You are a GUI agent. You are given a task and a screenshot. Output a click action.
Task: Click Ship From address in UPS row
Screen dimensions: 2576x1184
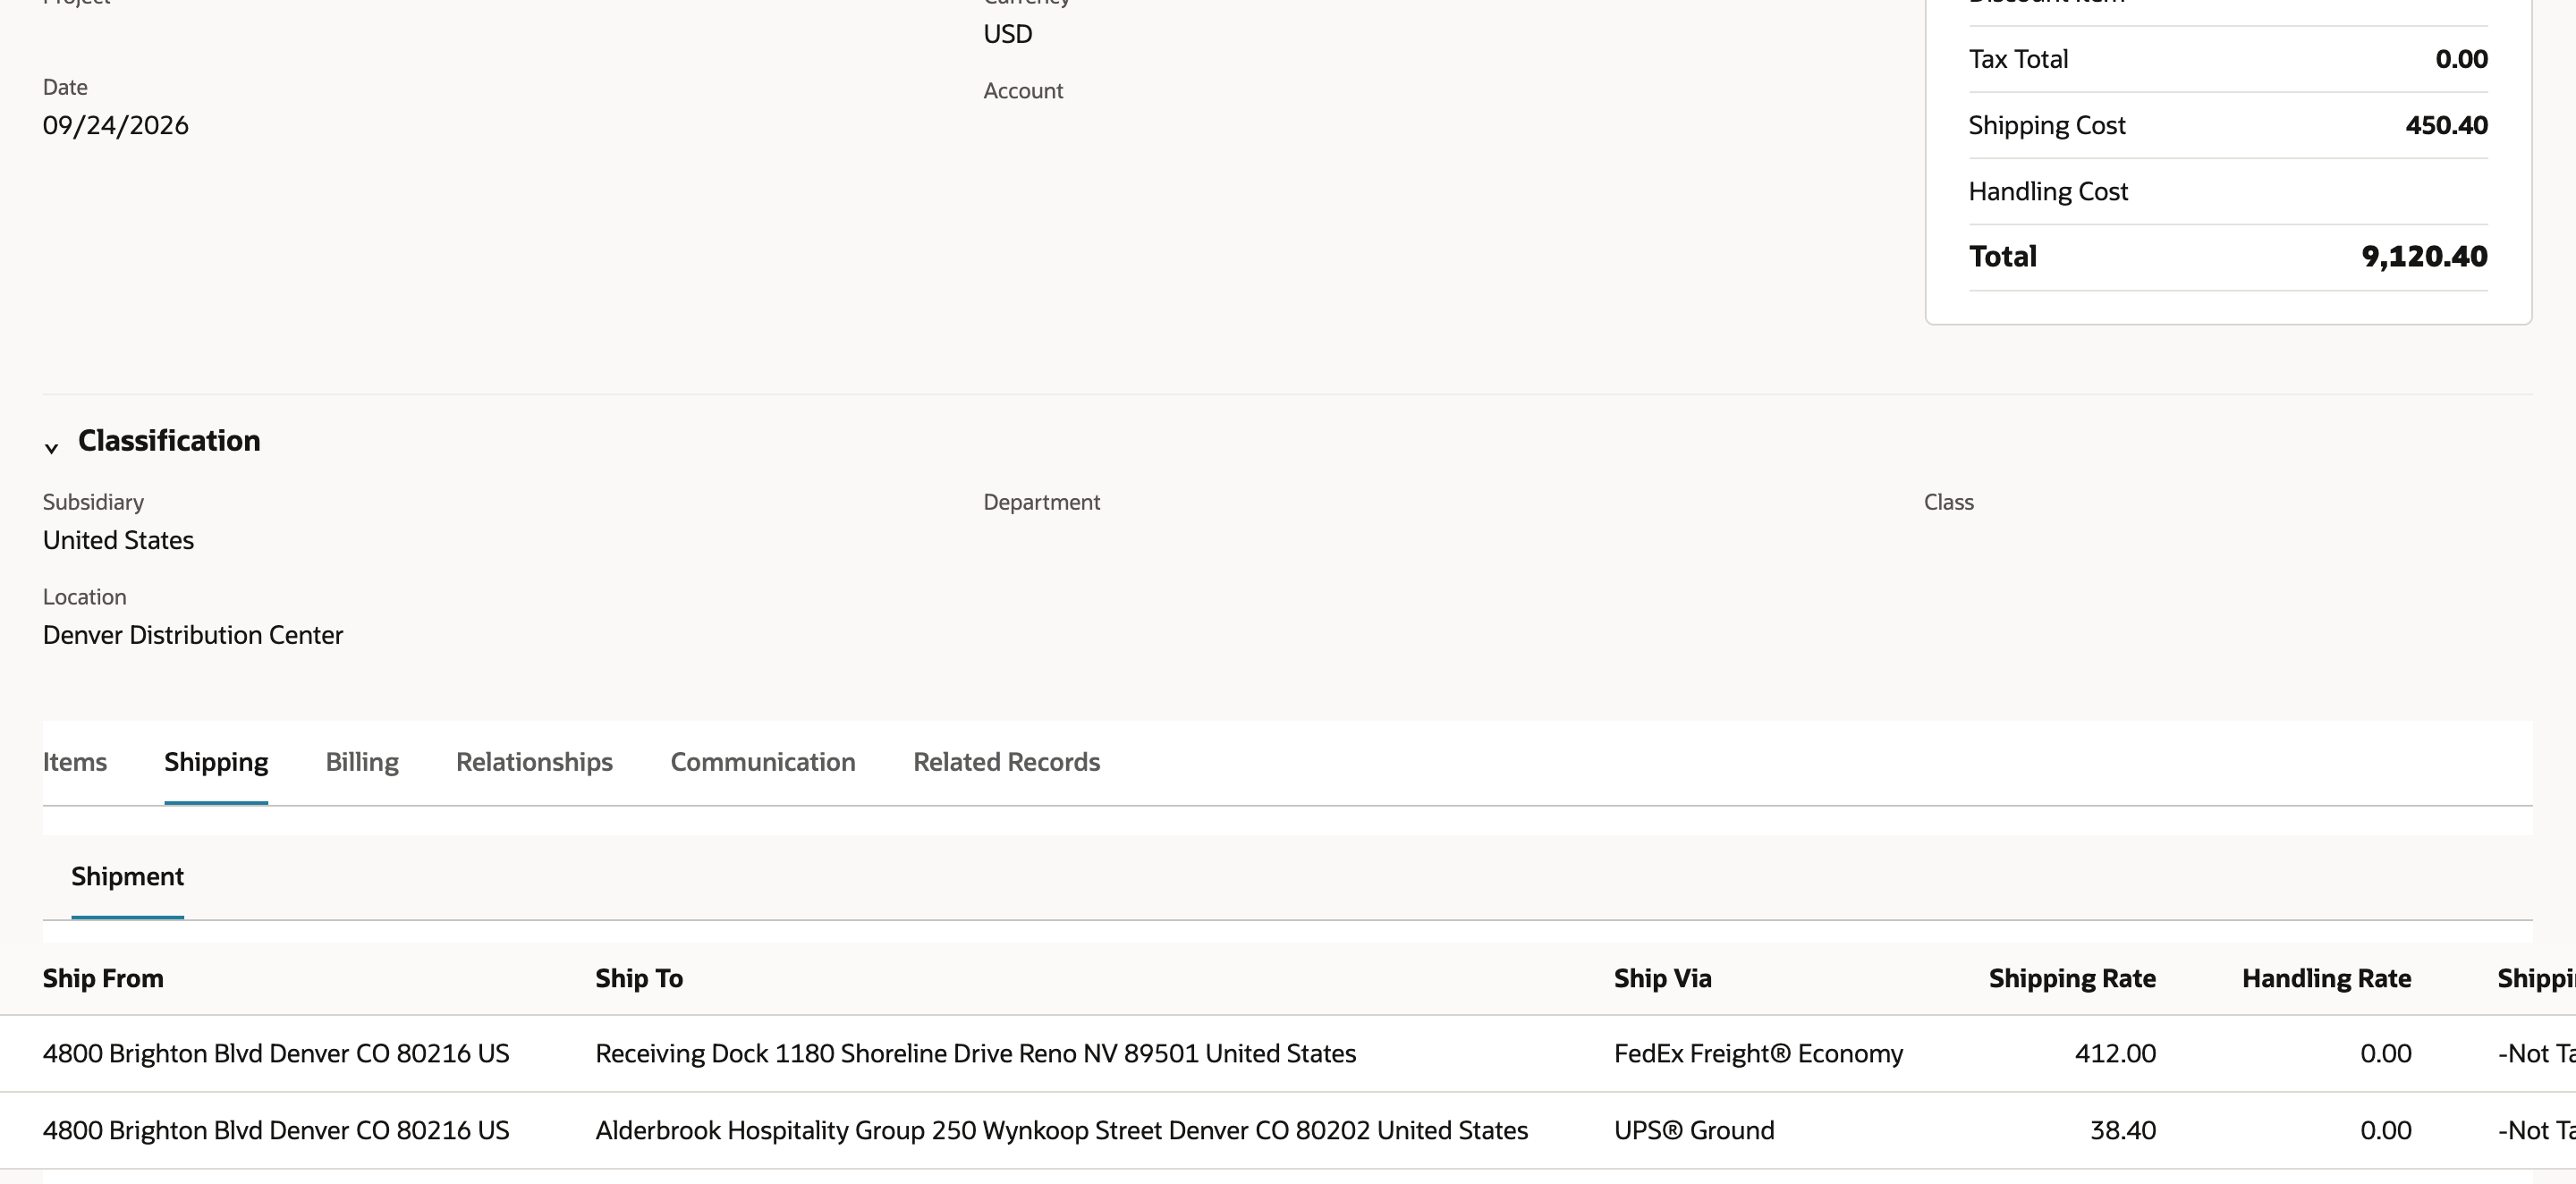[276, 1131]
